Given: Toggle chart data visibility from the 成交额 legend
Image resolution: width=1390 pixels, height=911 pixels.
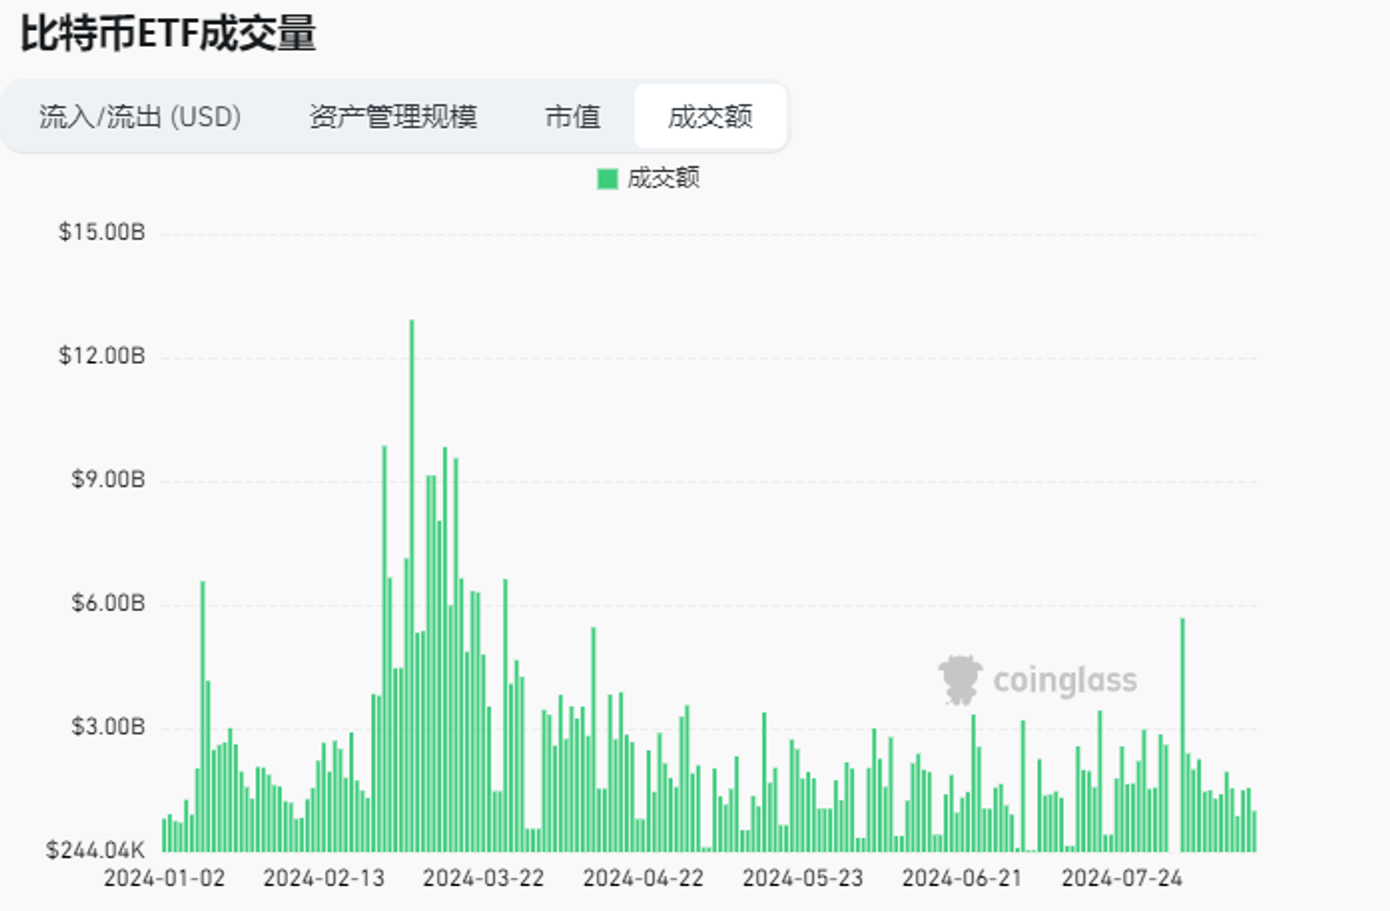Looking at the screenshot, I should click(x=606, y=178).
